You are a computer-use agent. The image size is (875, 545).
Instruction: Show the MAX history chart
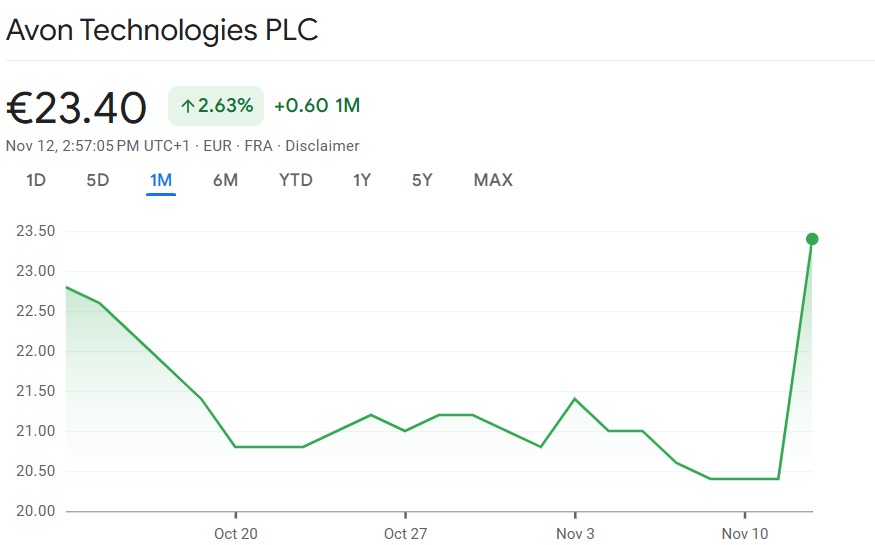coord(493,180)
